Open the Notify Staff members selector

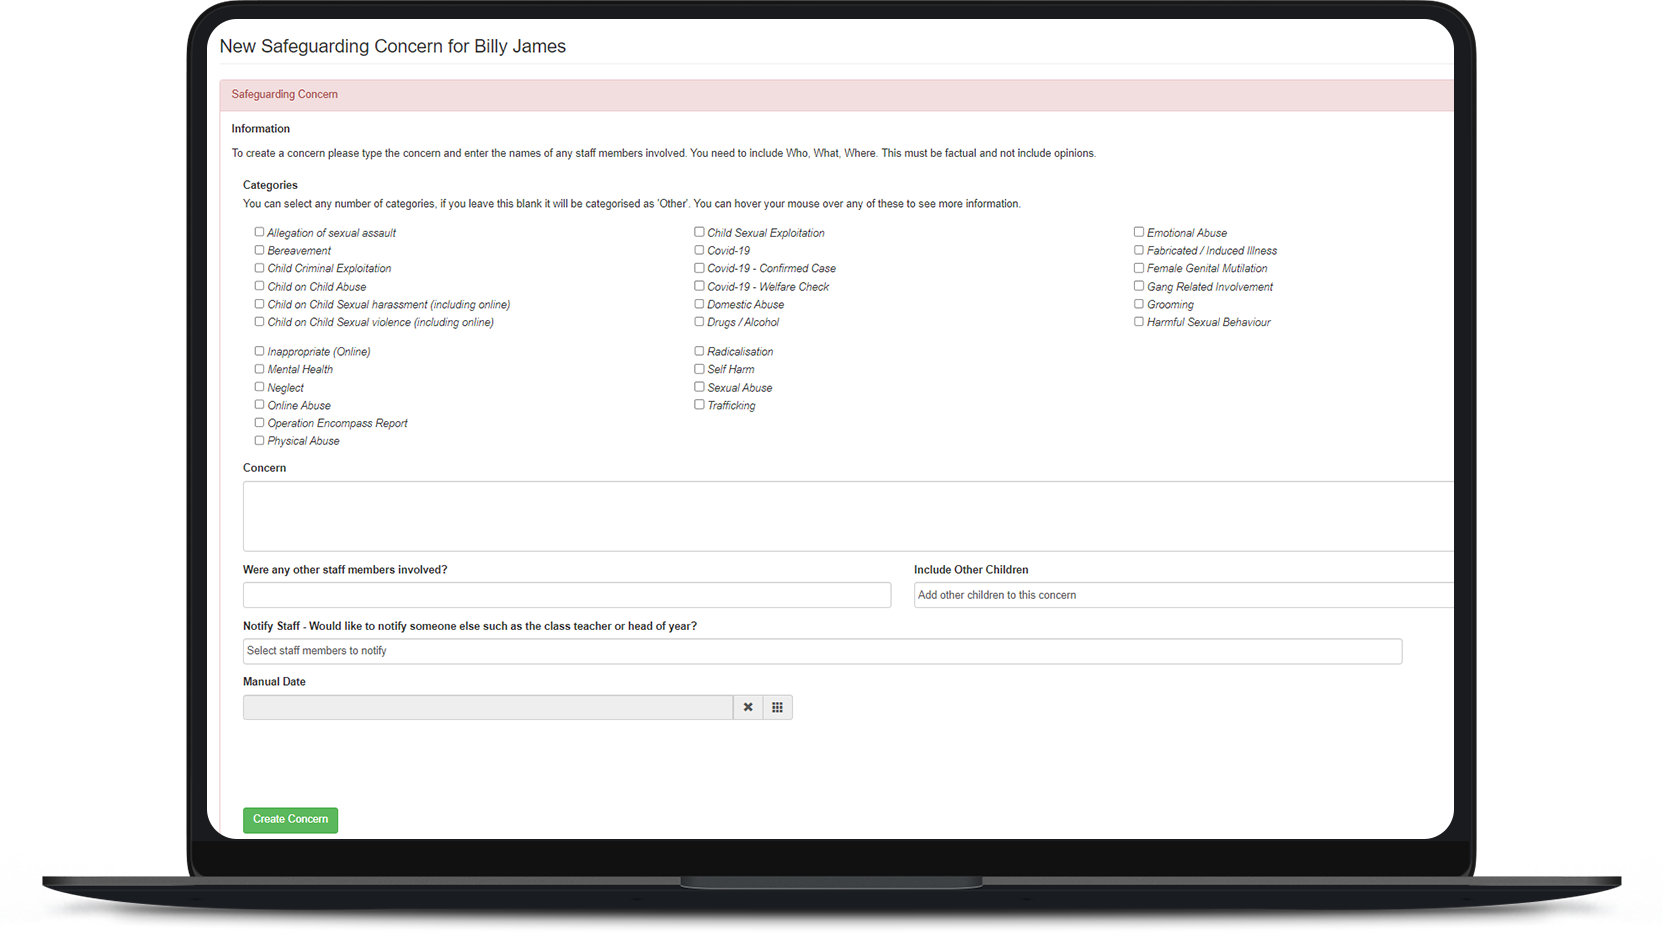pyautogui.click(x=821, y=651)
